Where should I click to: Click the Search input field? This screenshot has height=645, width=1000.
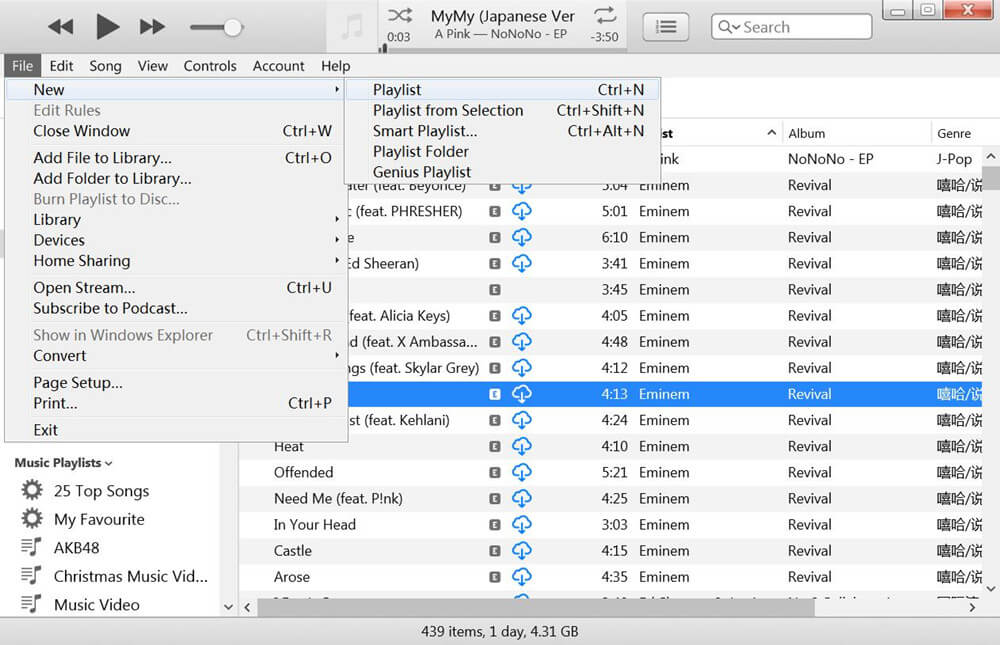coord(791,27)
